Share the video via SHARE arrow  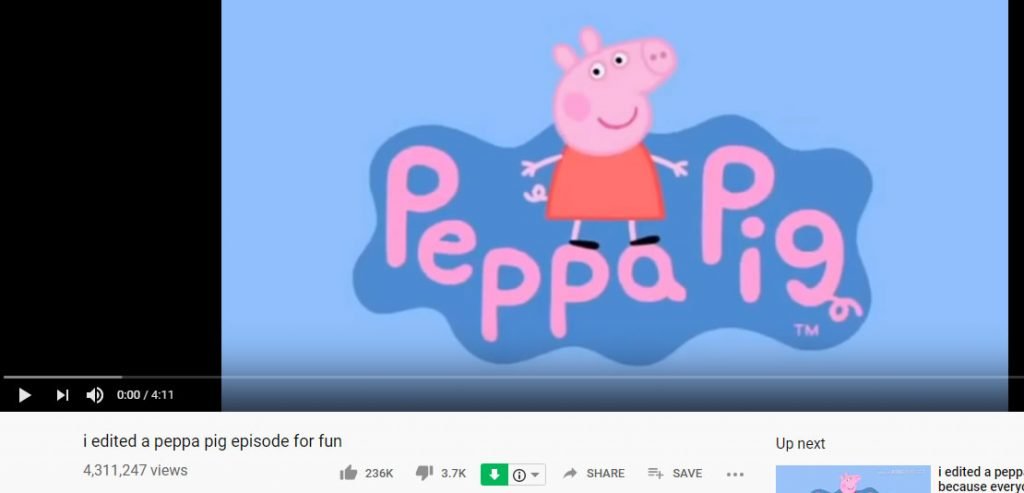click(x=570, y=473)
